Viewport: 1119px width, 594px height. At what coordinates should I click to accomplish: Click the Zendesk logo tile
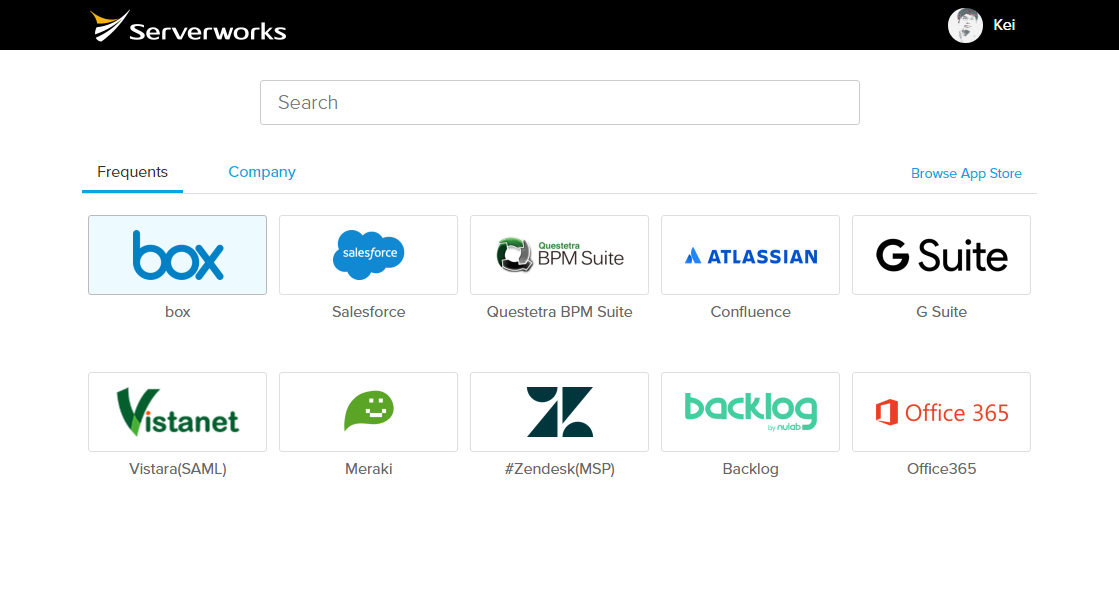click(x=560, y=412)
